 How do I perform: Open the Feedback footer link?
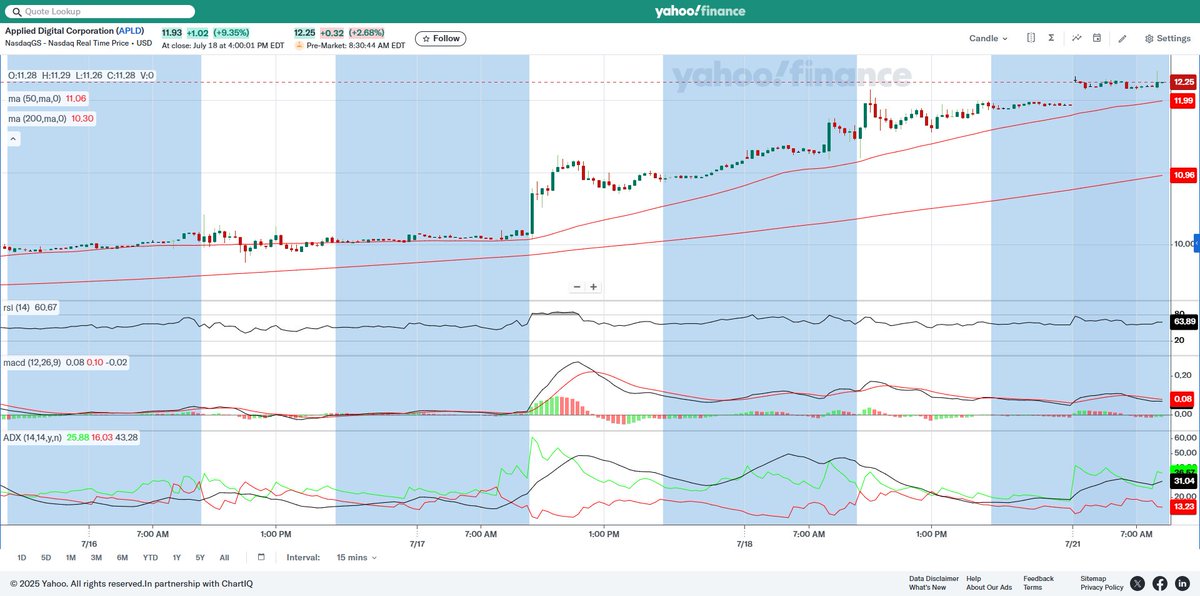pos(1038,578)
